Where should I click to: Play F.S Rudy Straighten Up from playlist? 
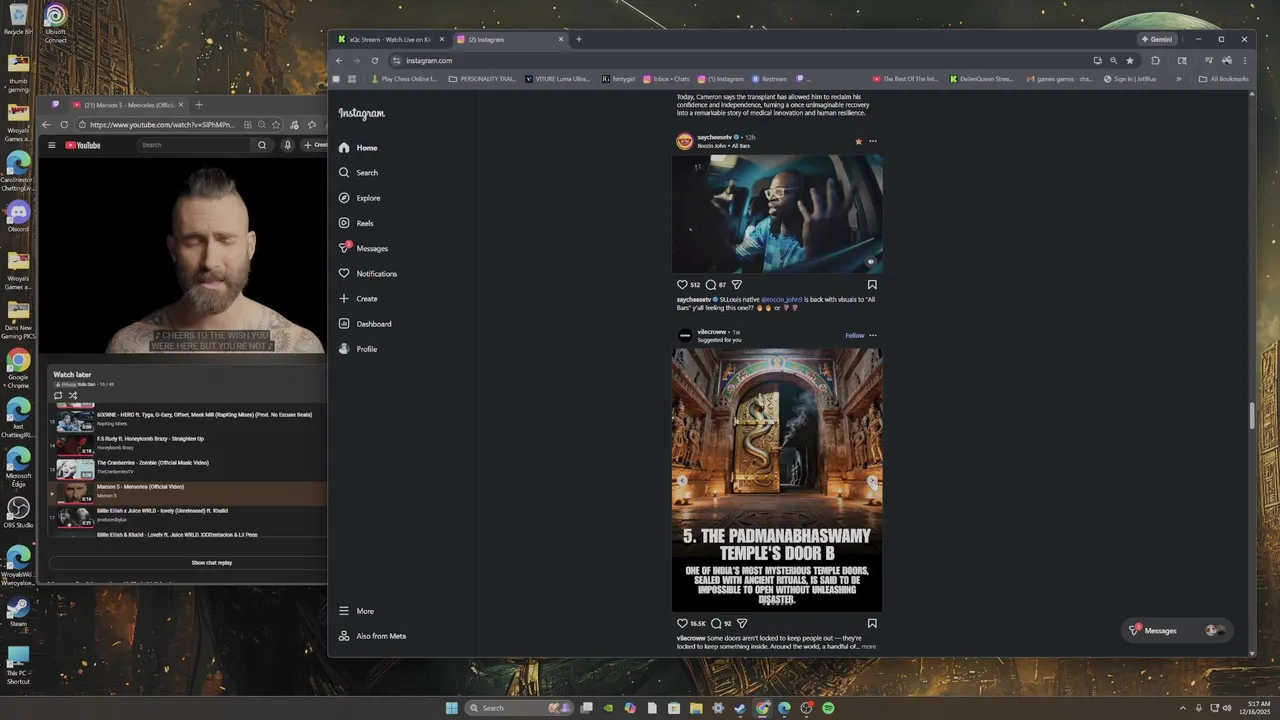(x=188, y=444)
